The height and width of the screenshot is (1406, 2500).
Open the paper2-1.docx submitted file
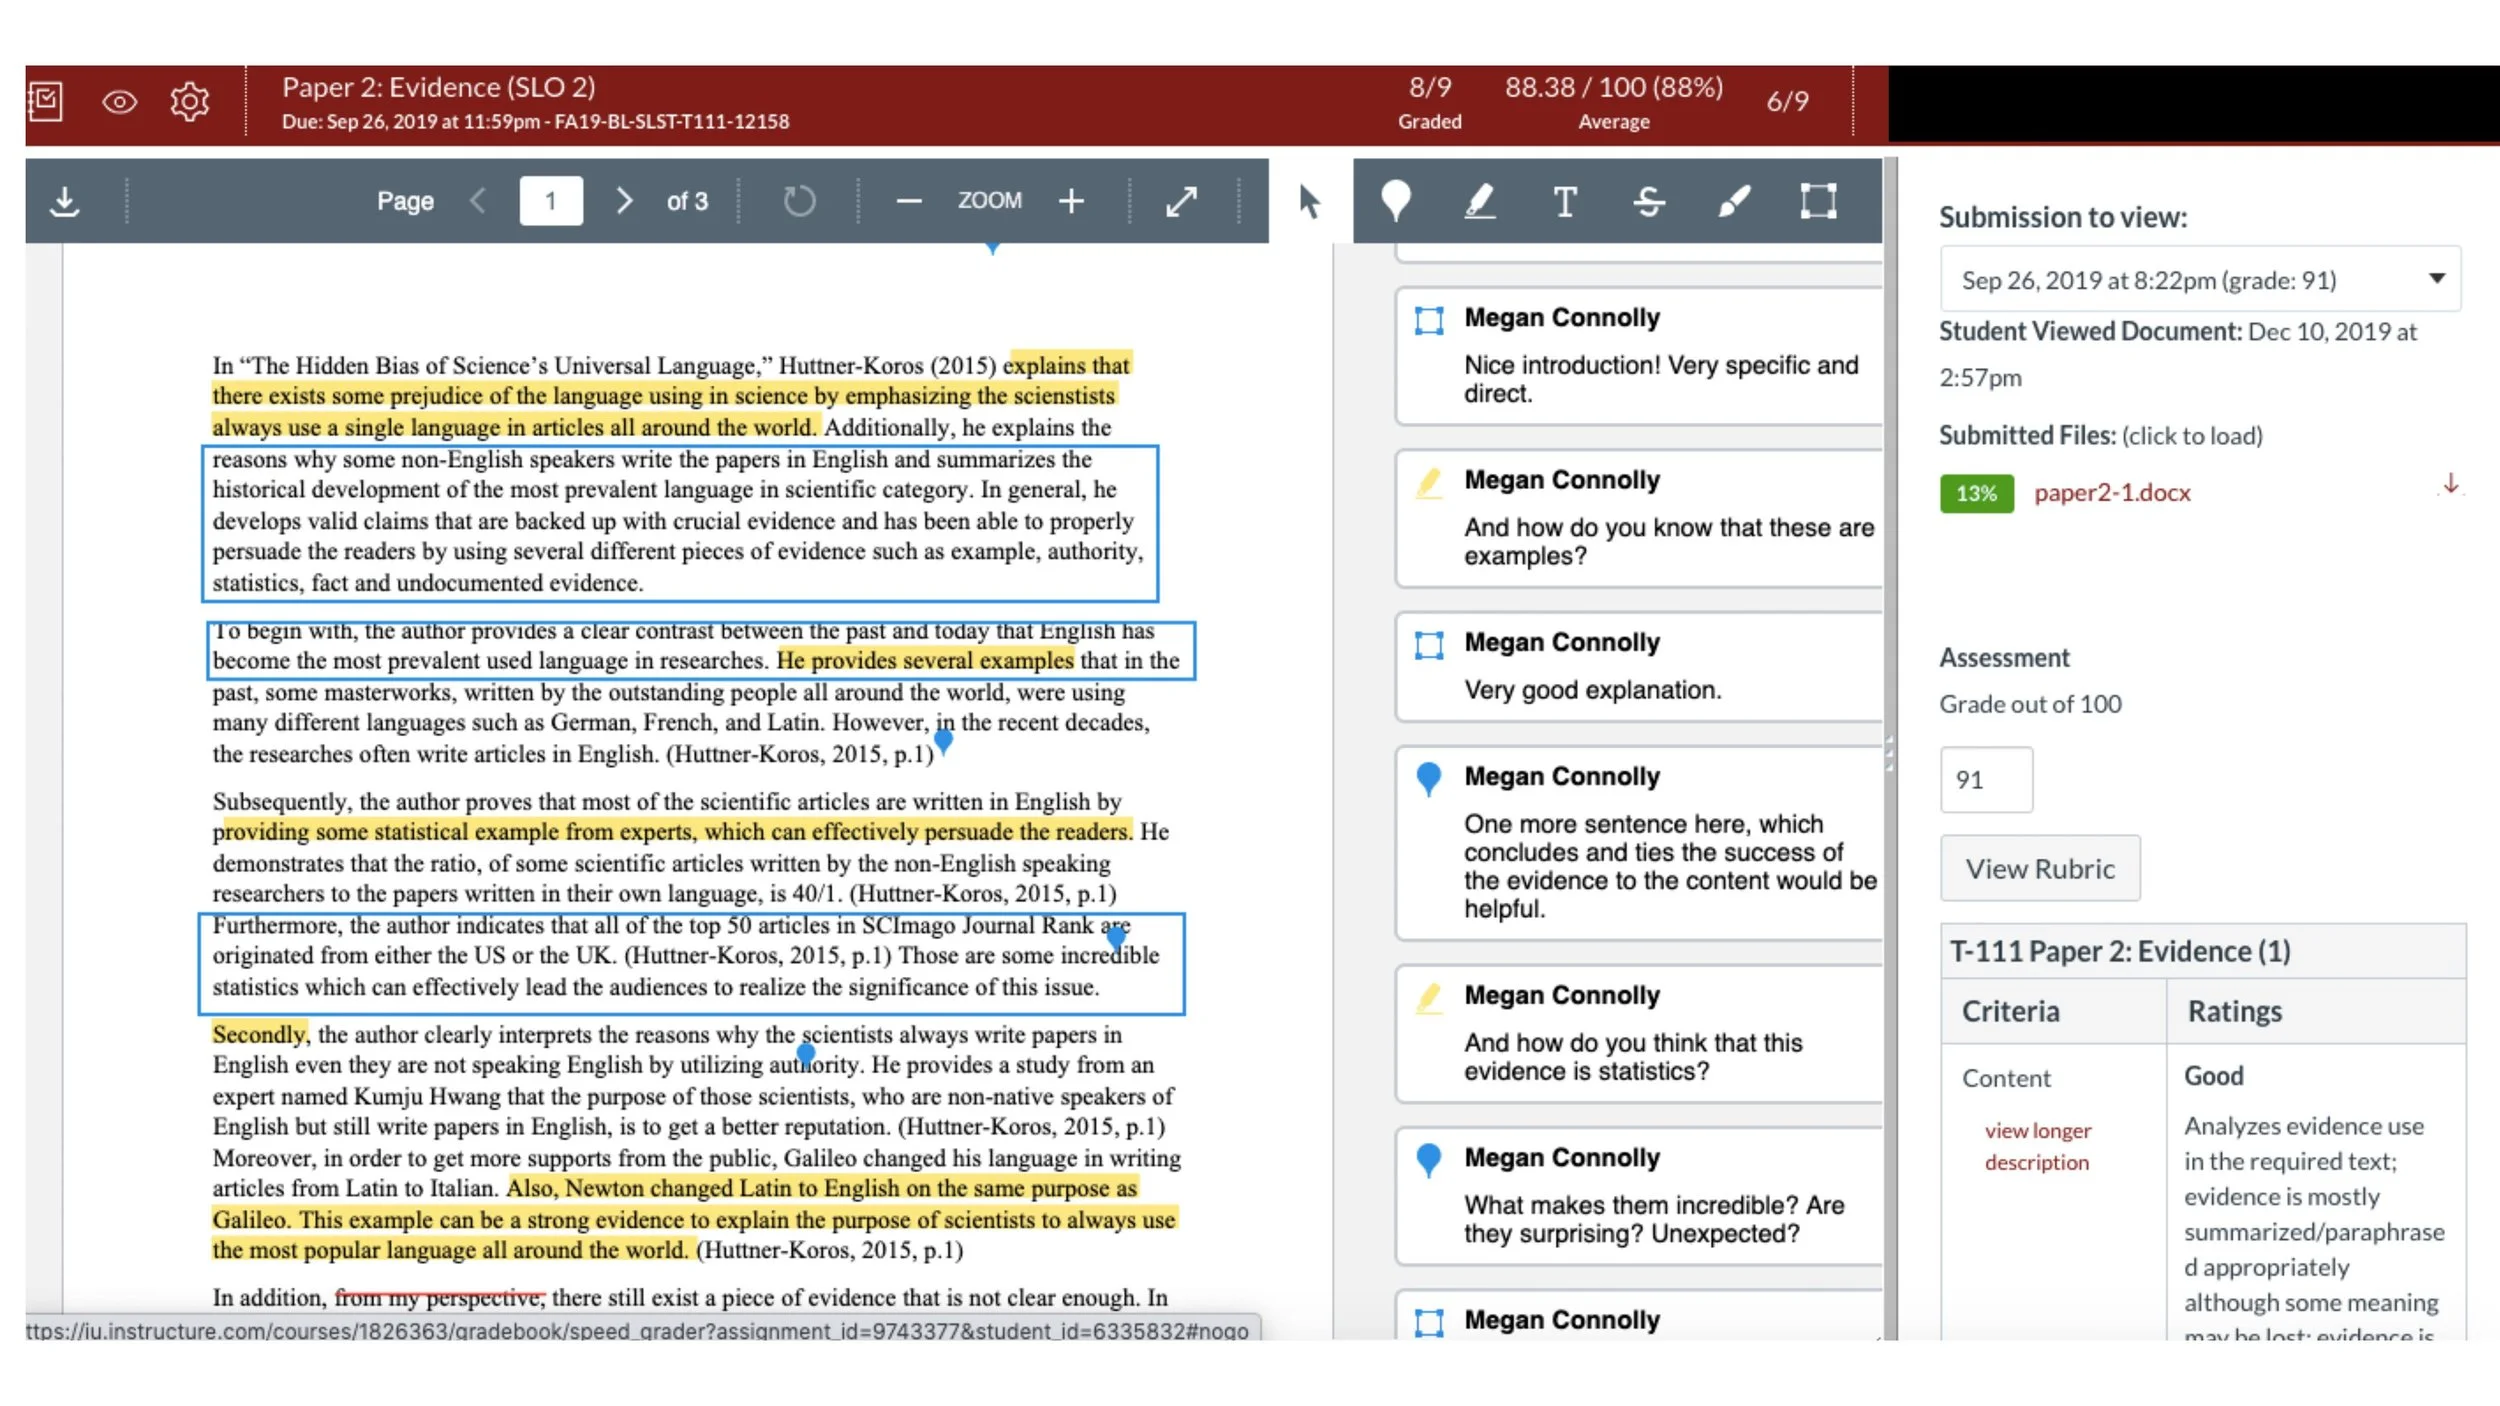coord(2111,493)
